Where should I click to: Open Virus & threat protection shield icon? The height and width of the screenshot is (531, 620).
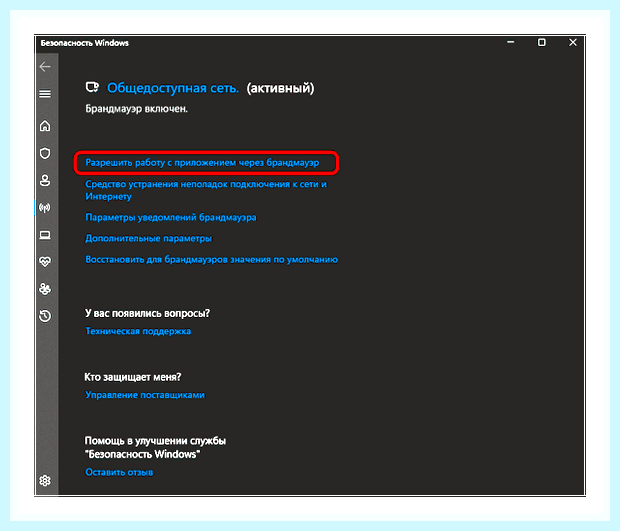(45, 153)
